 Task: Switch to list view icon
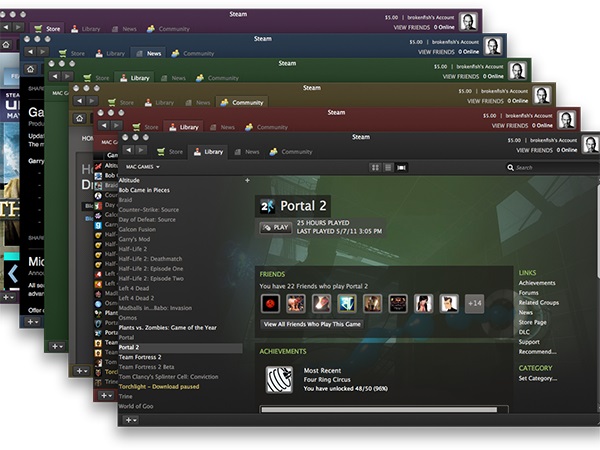pos(388,168)
